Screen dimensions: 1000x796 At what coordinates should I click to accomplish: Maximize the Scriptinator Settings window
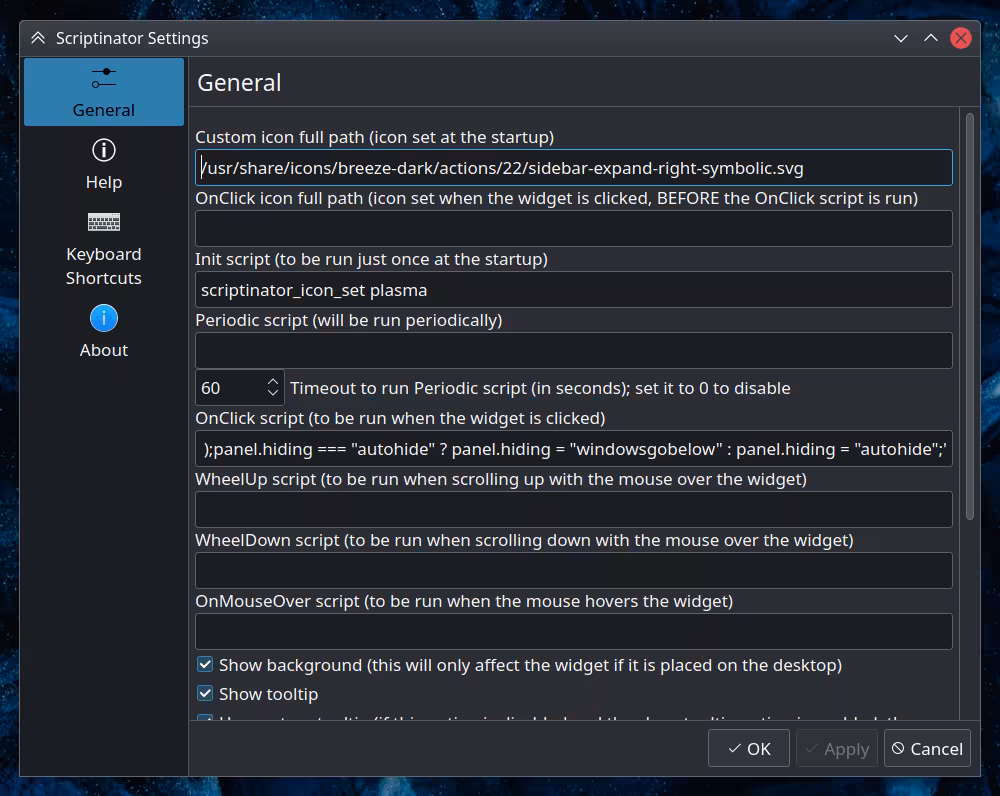tap(930, 38)
